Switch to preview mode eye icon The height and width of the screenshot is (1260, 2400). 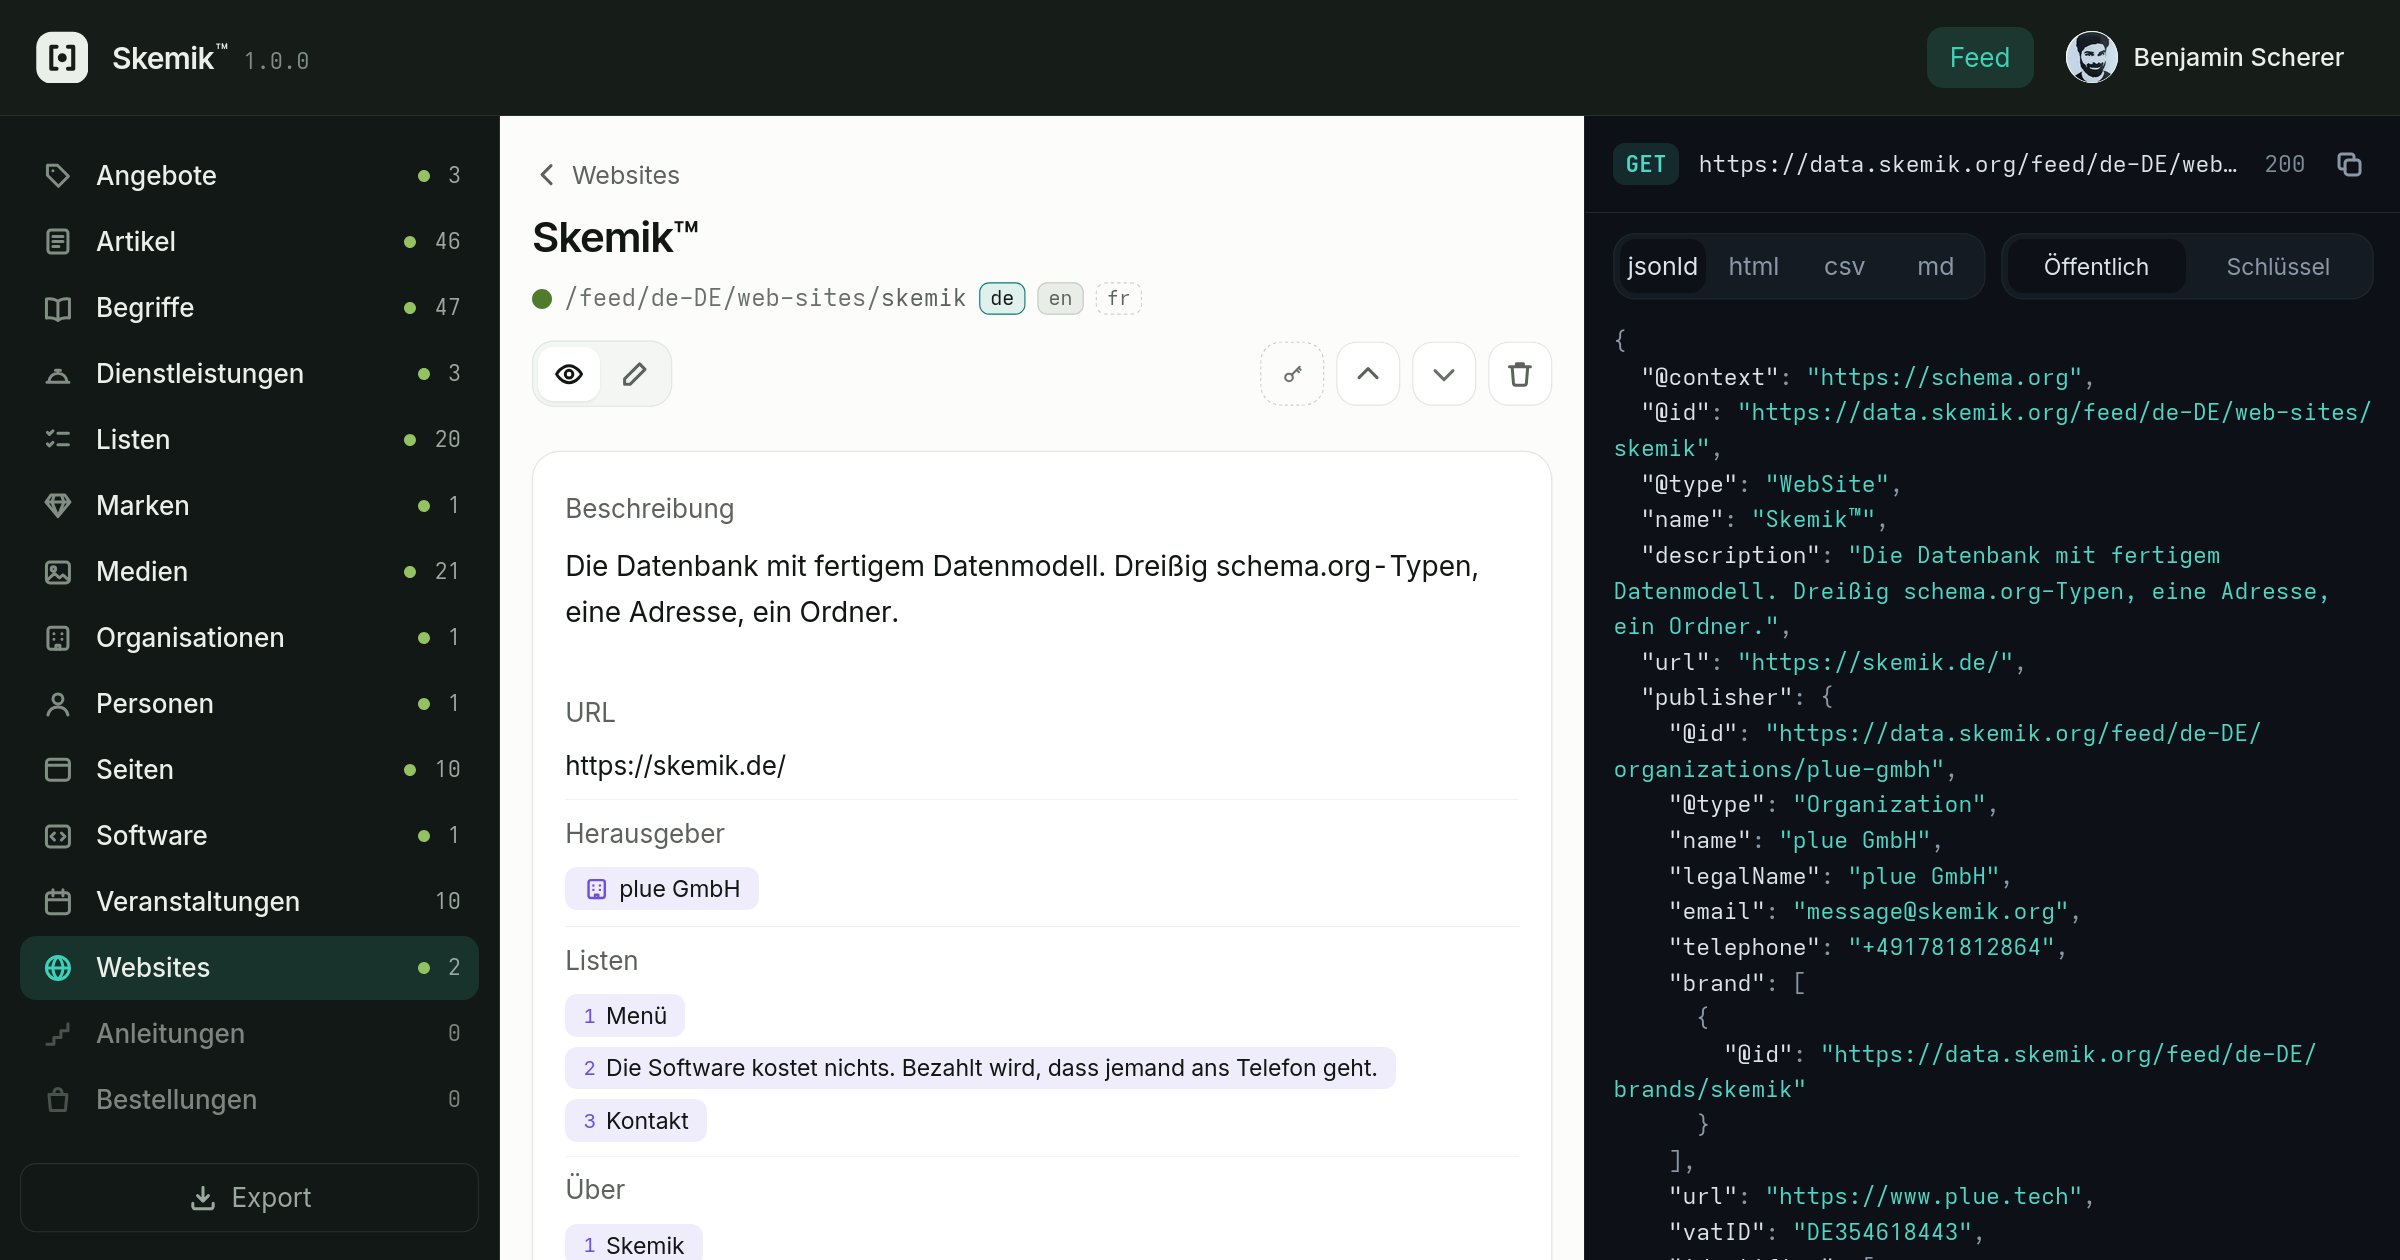click(569, 374)
